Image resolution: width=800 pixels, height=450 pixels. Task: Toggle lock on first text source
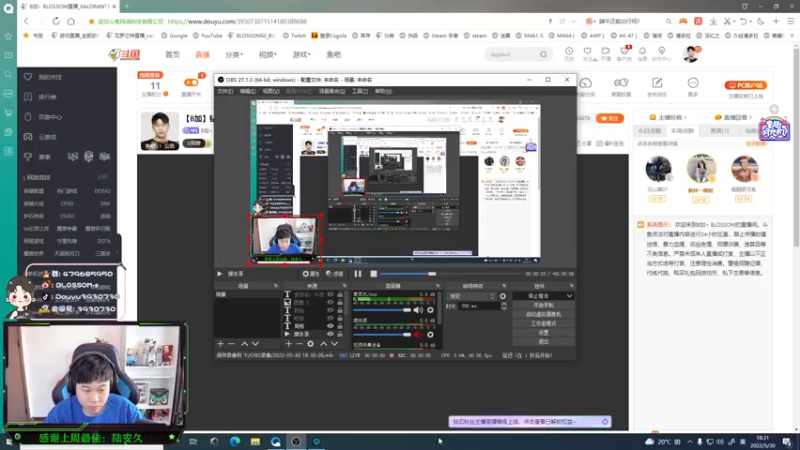[340, 294]
